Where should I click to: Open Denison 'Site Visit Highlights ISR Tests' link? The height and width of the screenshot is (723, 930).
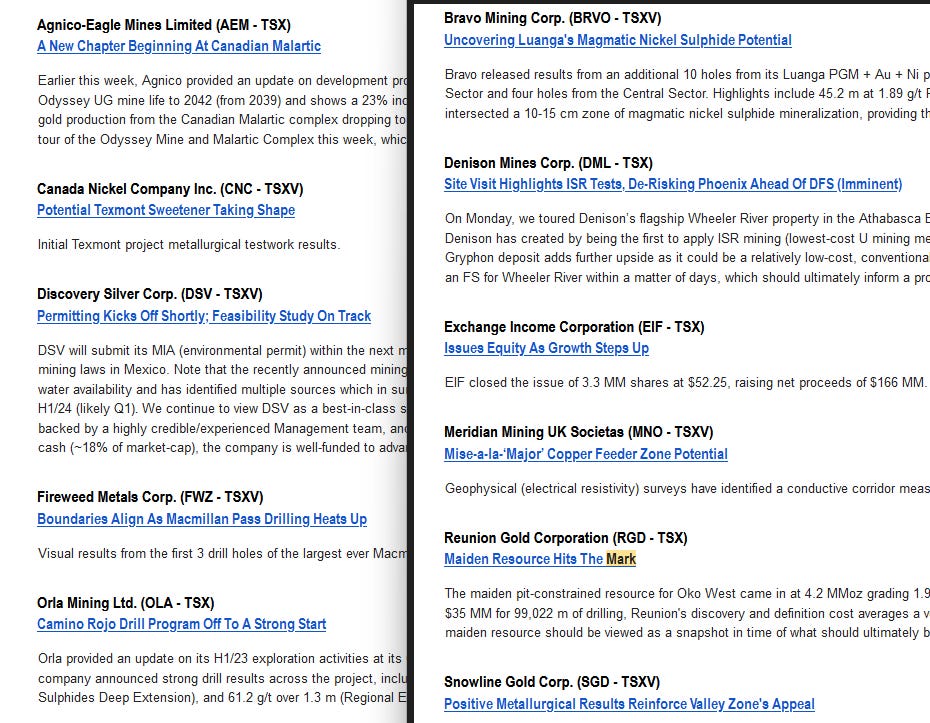(x=673, y=184)
